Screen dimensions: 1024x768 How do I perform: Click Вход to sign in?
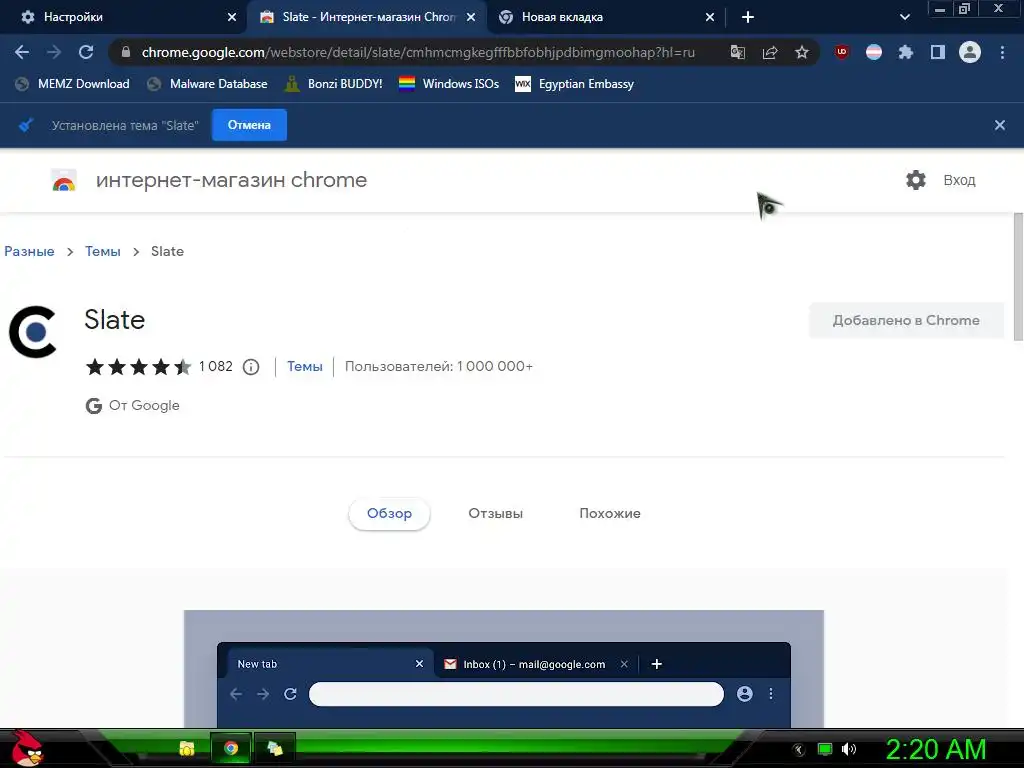(959, 180)
